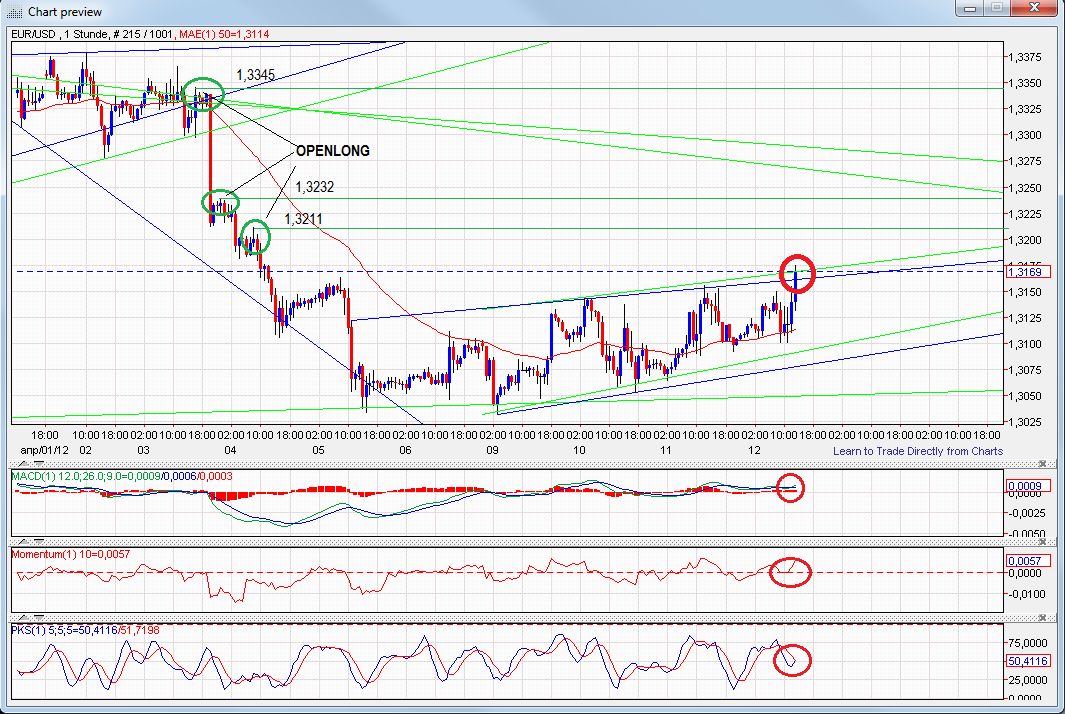The image size is (1065, 714).
Task: Grab the splitter bar above the Momentum panel
Action: [x=532, y=542]
